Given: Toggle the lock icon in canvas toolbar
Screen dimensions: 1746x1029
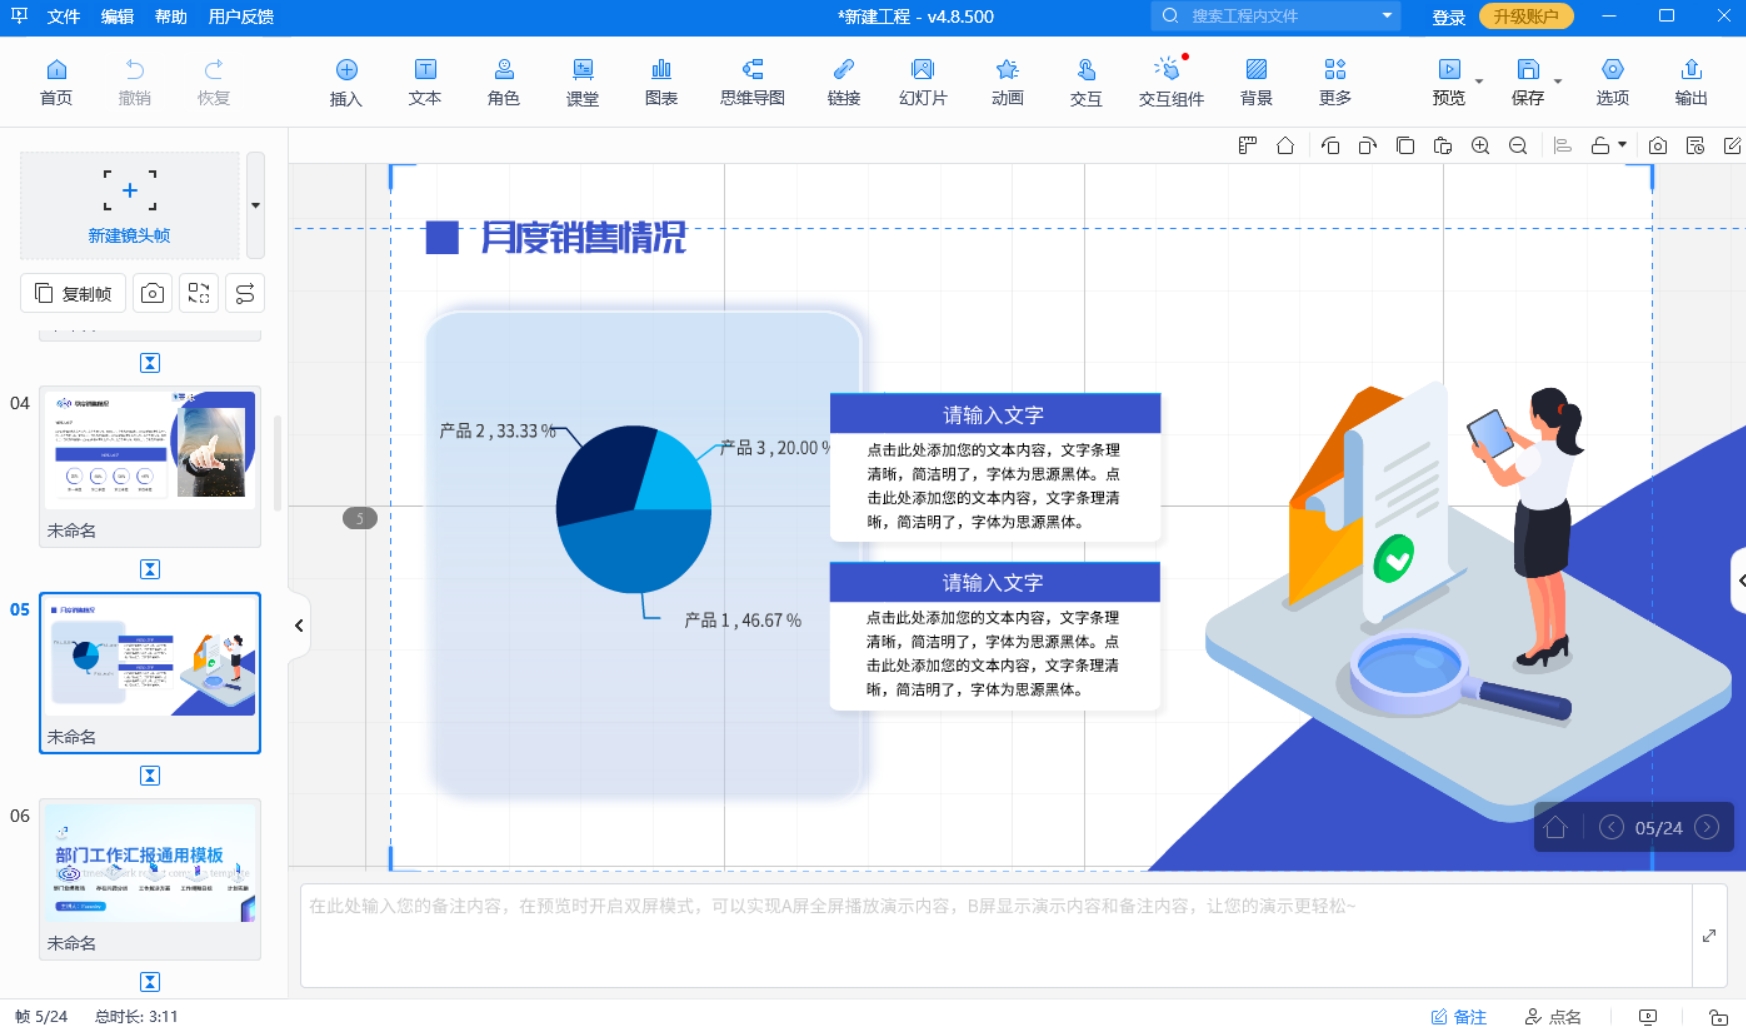Looking at the screenshot, I should (1600, 146).
